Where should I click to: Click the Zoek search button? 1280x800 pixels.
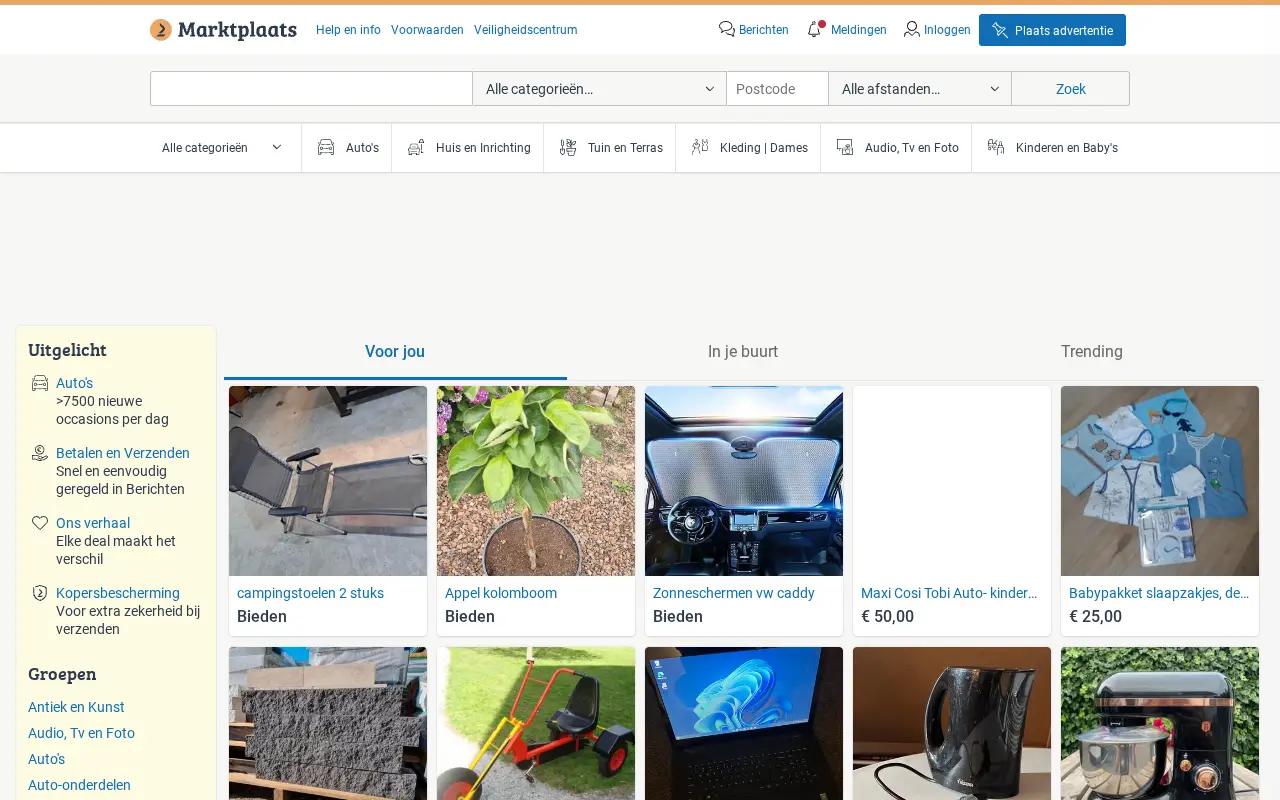(1070, 88)
